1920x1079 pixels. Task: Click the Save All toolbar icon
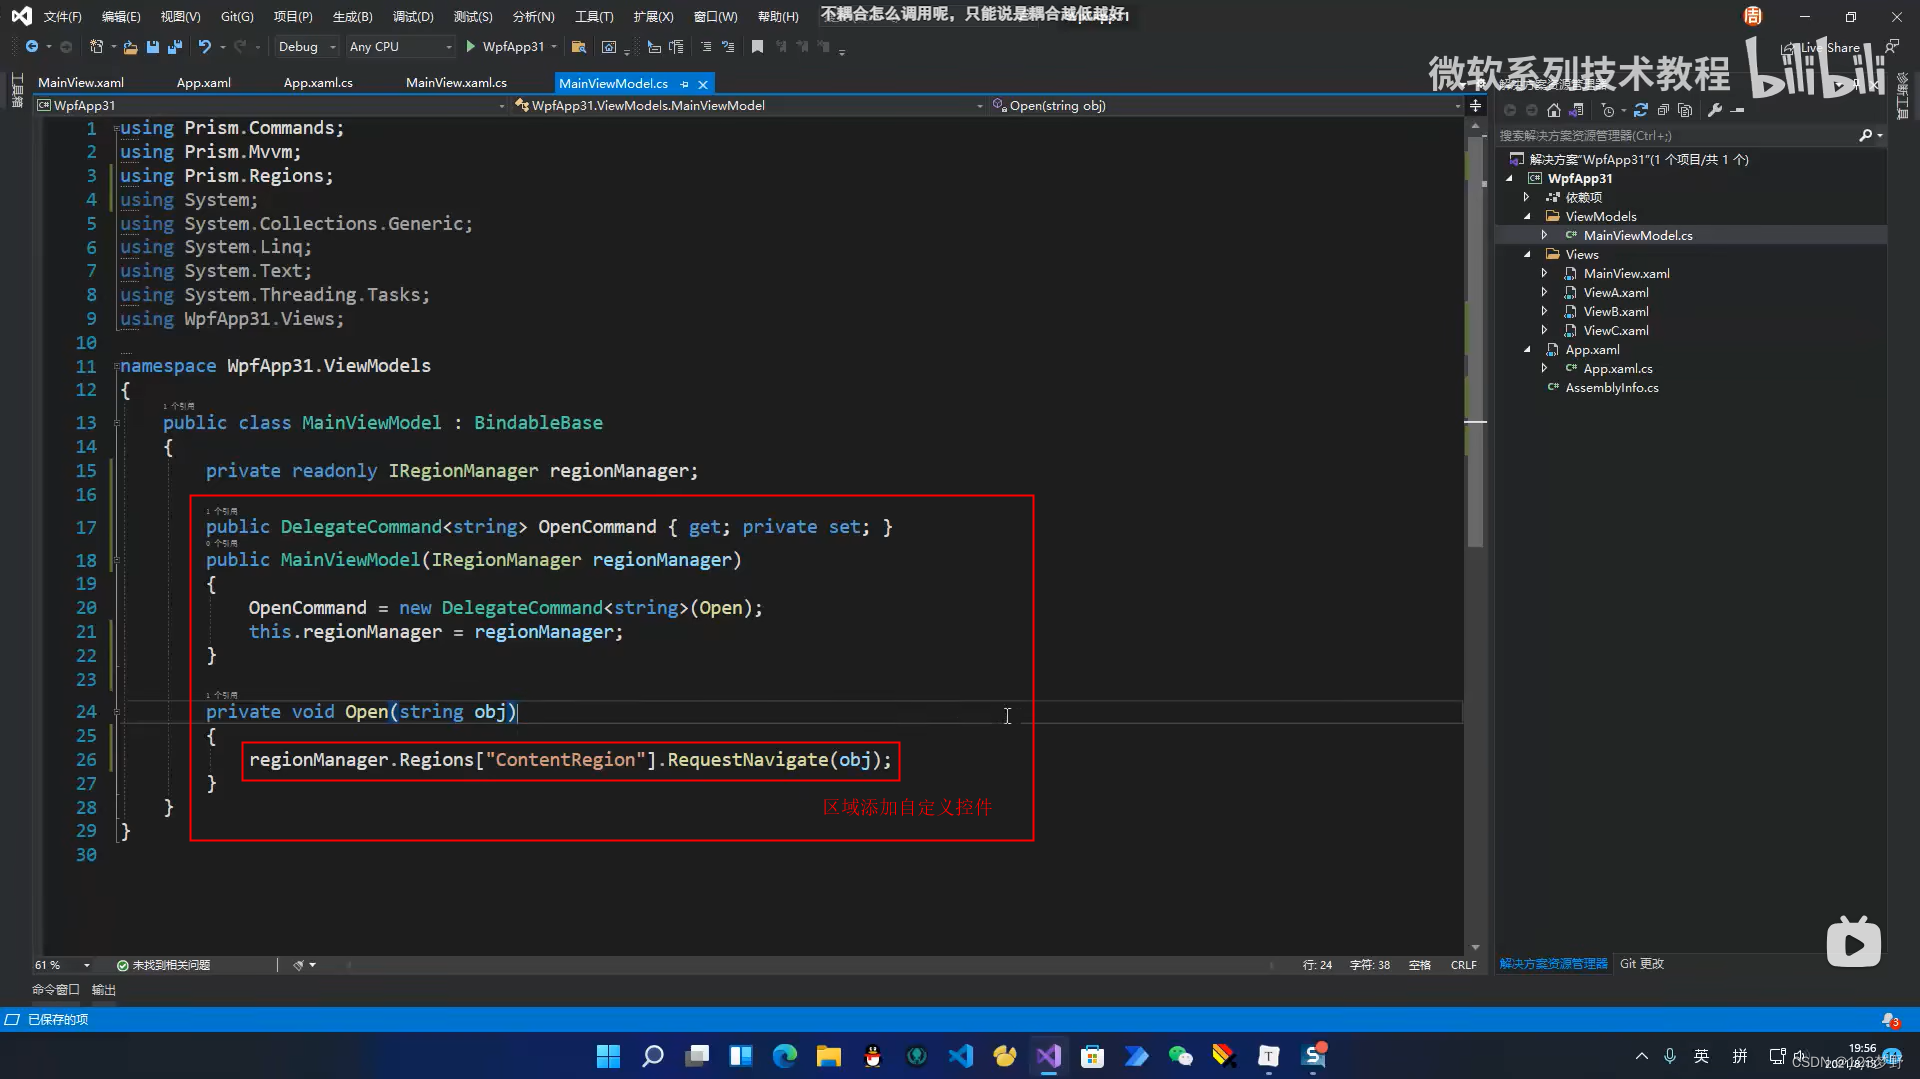[x=175, y=47]
